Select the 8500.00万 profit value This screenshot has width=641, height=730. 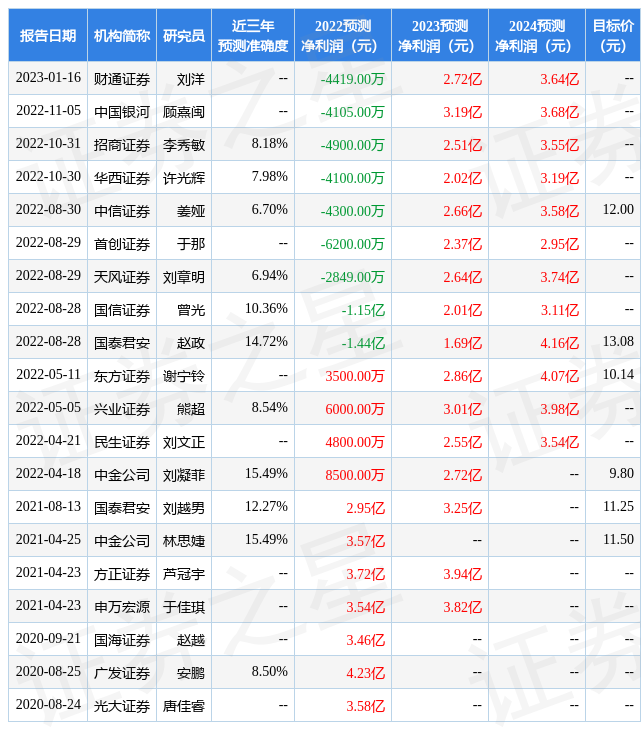355,475
